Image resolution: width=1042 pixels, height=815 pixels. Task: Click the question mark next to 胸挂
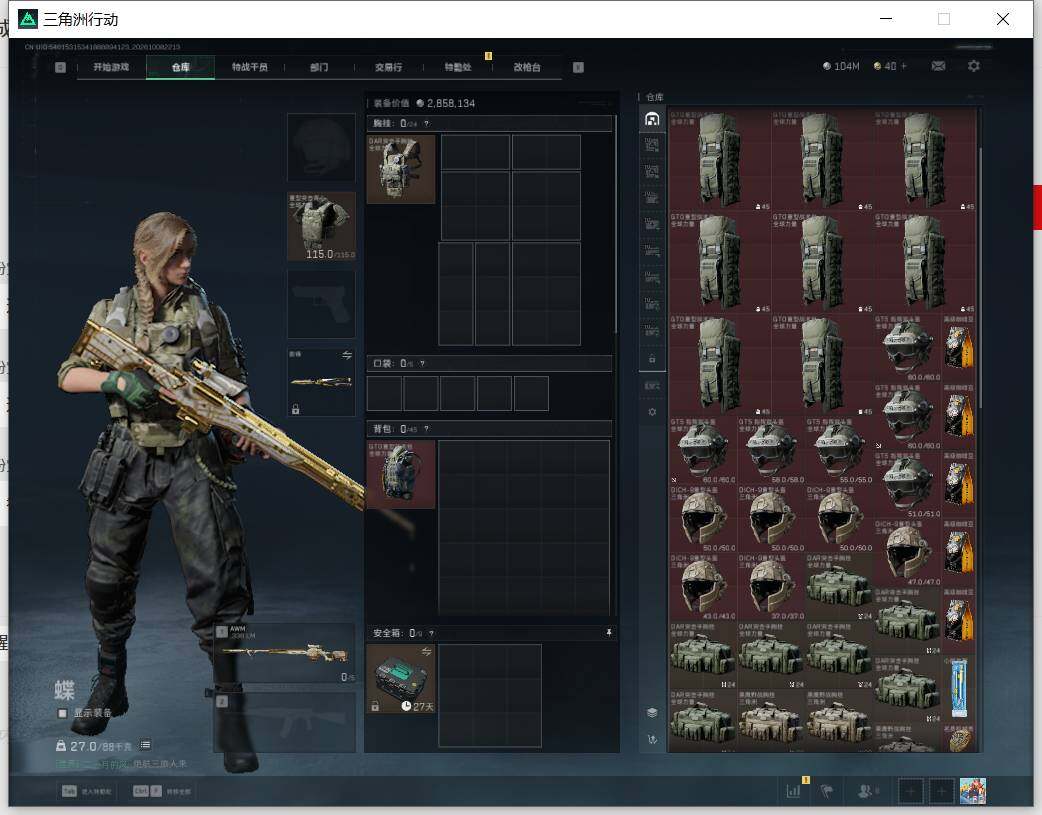427,124
